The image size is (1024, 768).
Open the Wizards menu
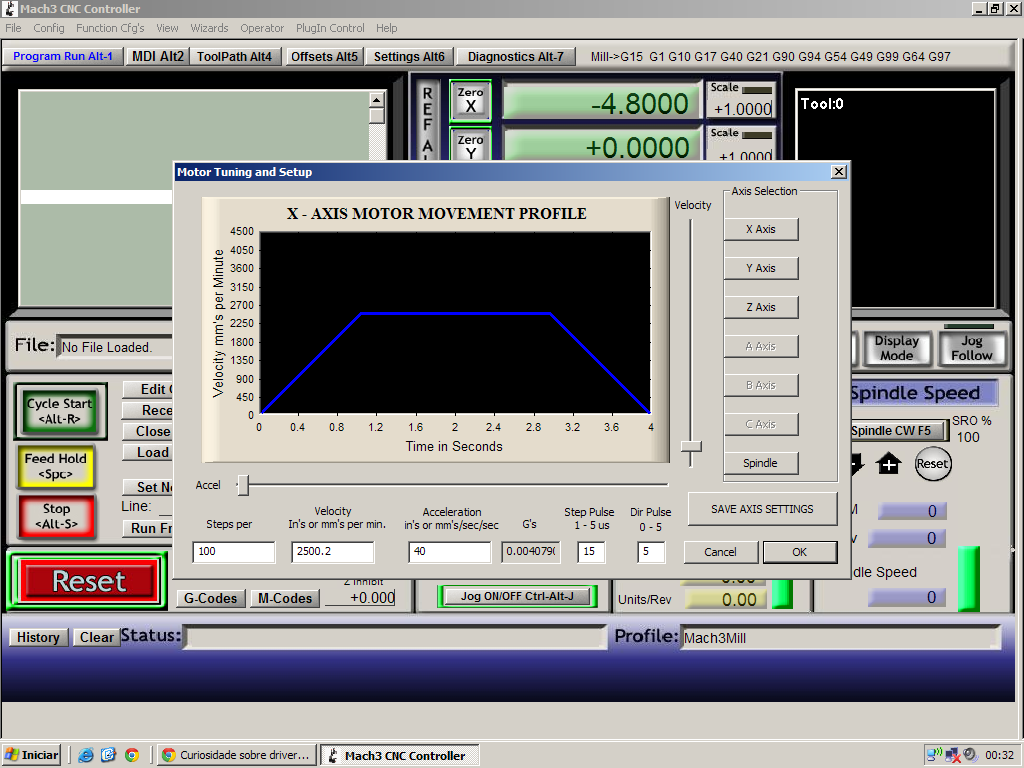[x=210, y=28]
